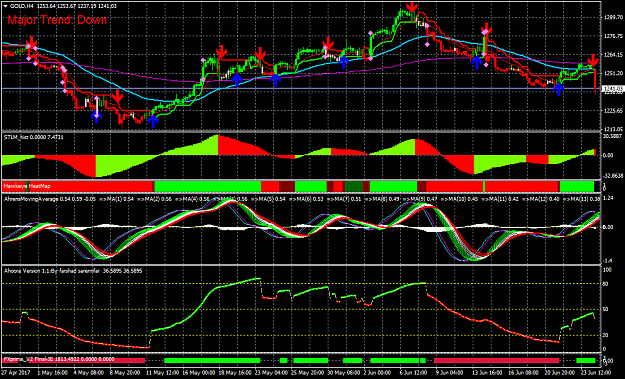Click the 1289.70 price axis value
Screen dimensions: 625x379
coord(613,17)
